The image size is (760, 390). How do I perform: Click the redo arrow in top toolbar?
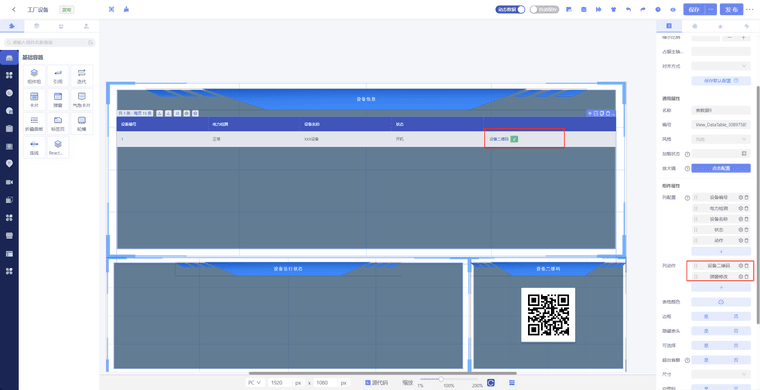[x=643, y=9]
